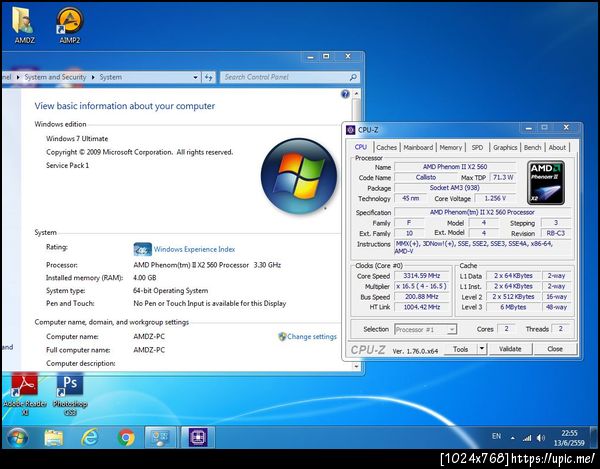Click the EN language indicator
Viewport: 600px width, 469px height.
pos(496,436)
